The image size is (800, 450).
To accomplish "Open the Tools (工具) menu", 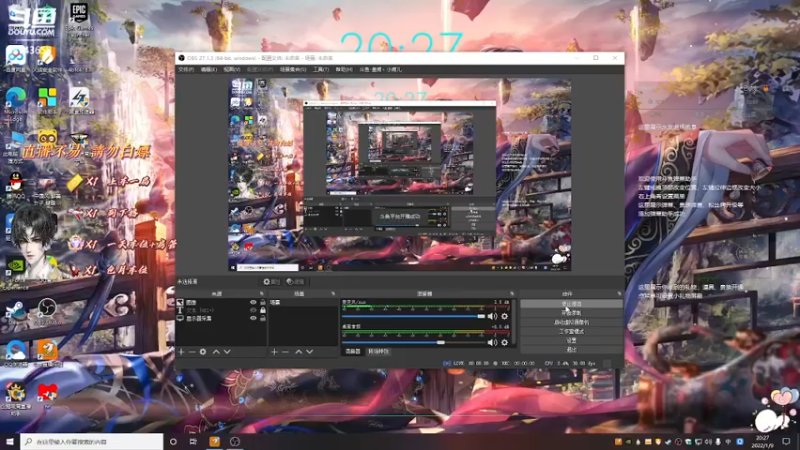I will 320,69.
